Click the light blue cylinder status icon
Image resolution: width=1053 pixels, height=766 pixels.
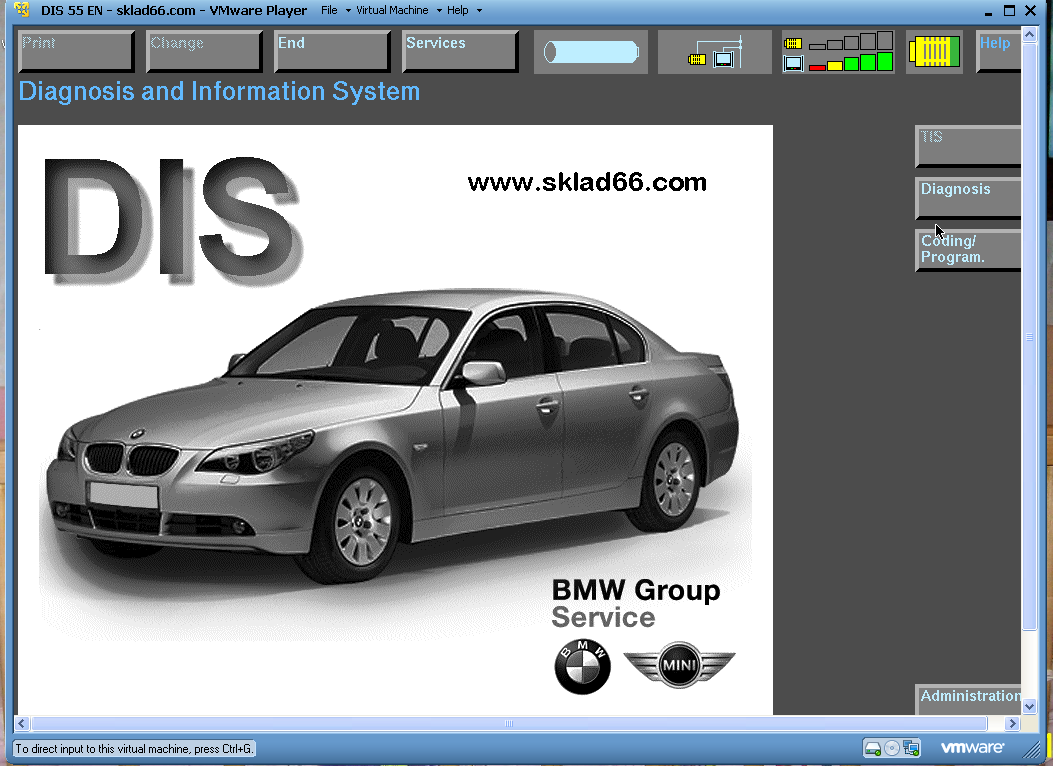click(x=591, y=52)
